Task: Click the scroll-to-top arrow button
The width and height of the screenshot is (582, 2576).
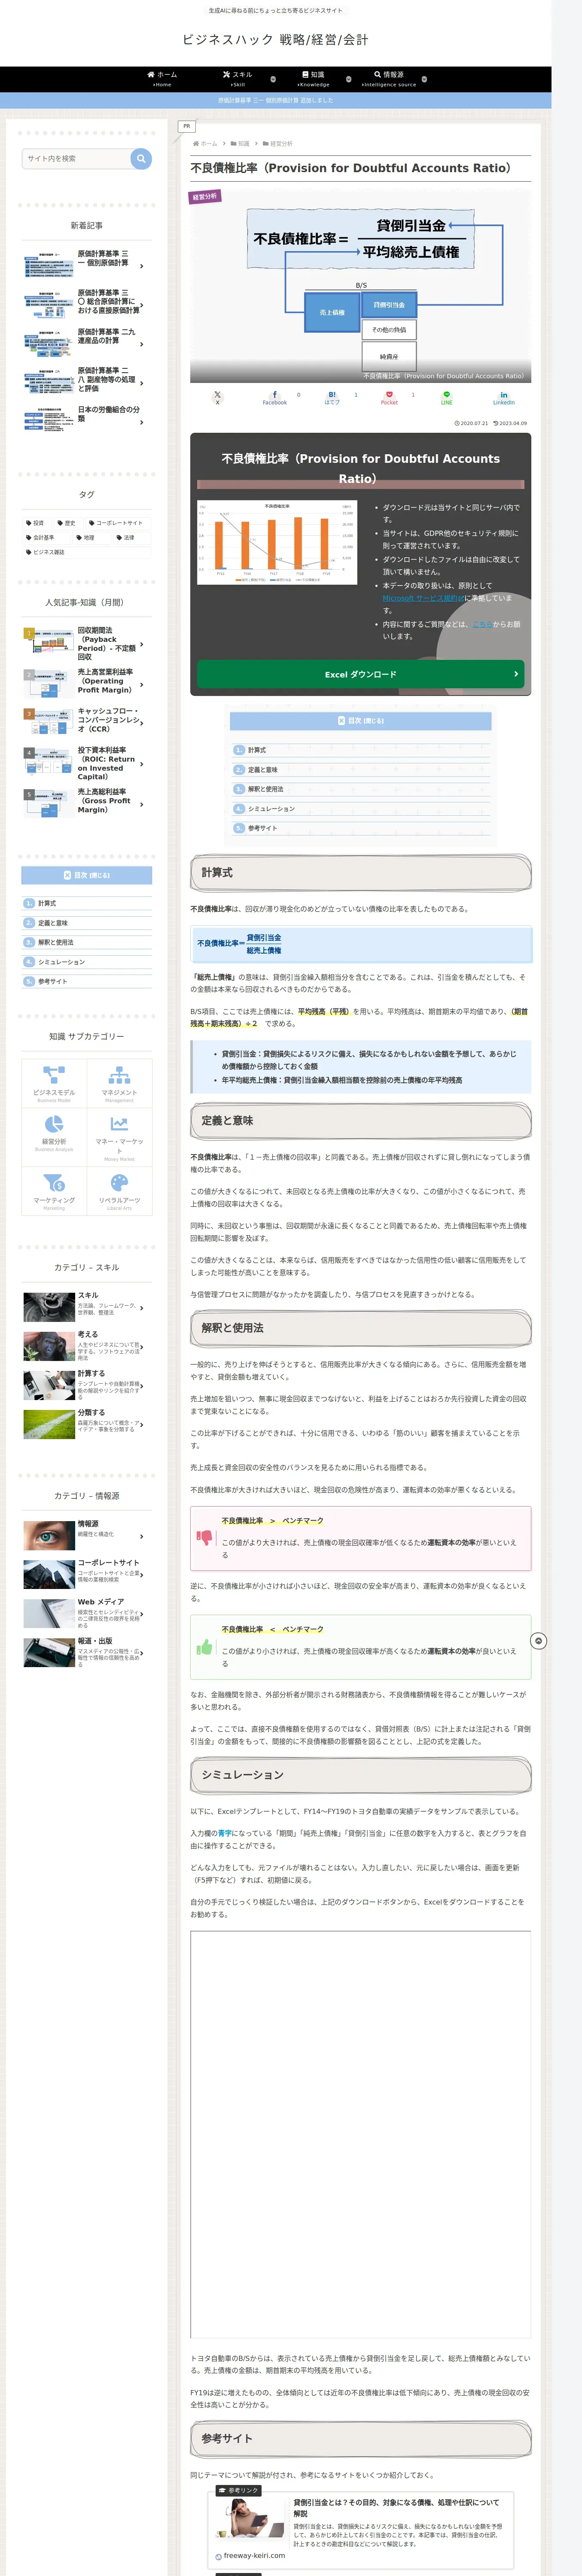Action: 538,1641
